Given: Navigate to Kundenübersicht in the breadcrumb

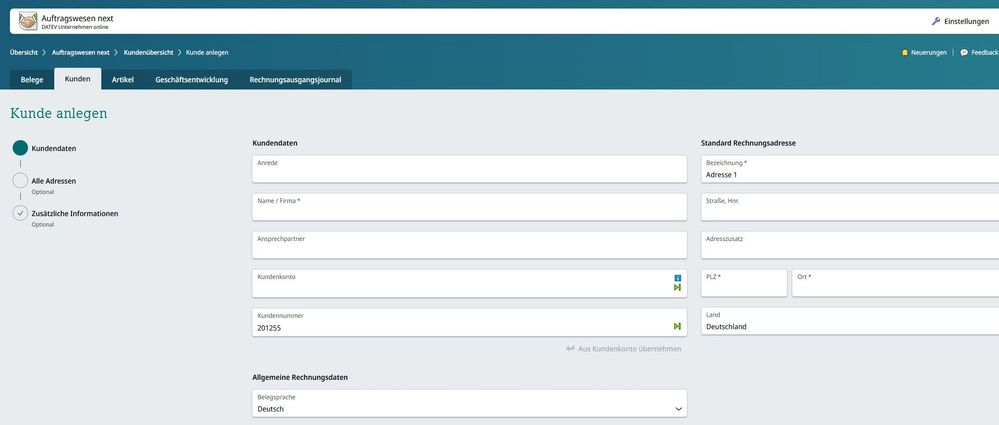Looking at the screenshot, I should (x=147, y=52).
